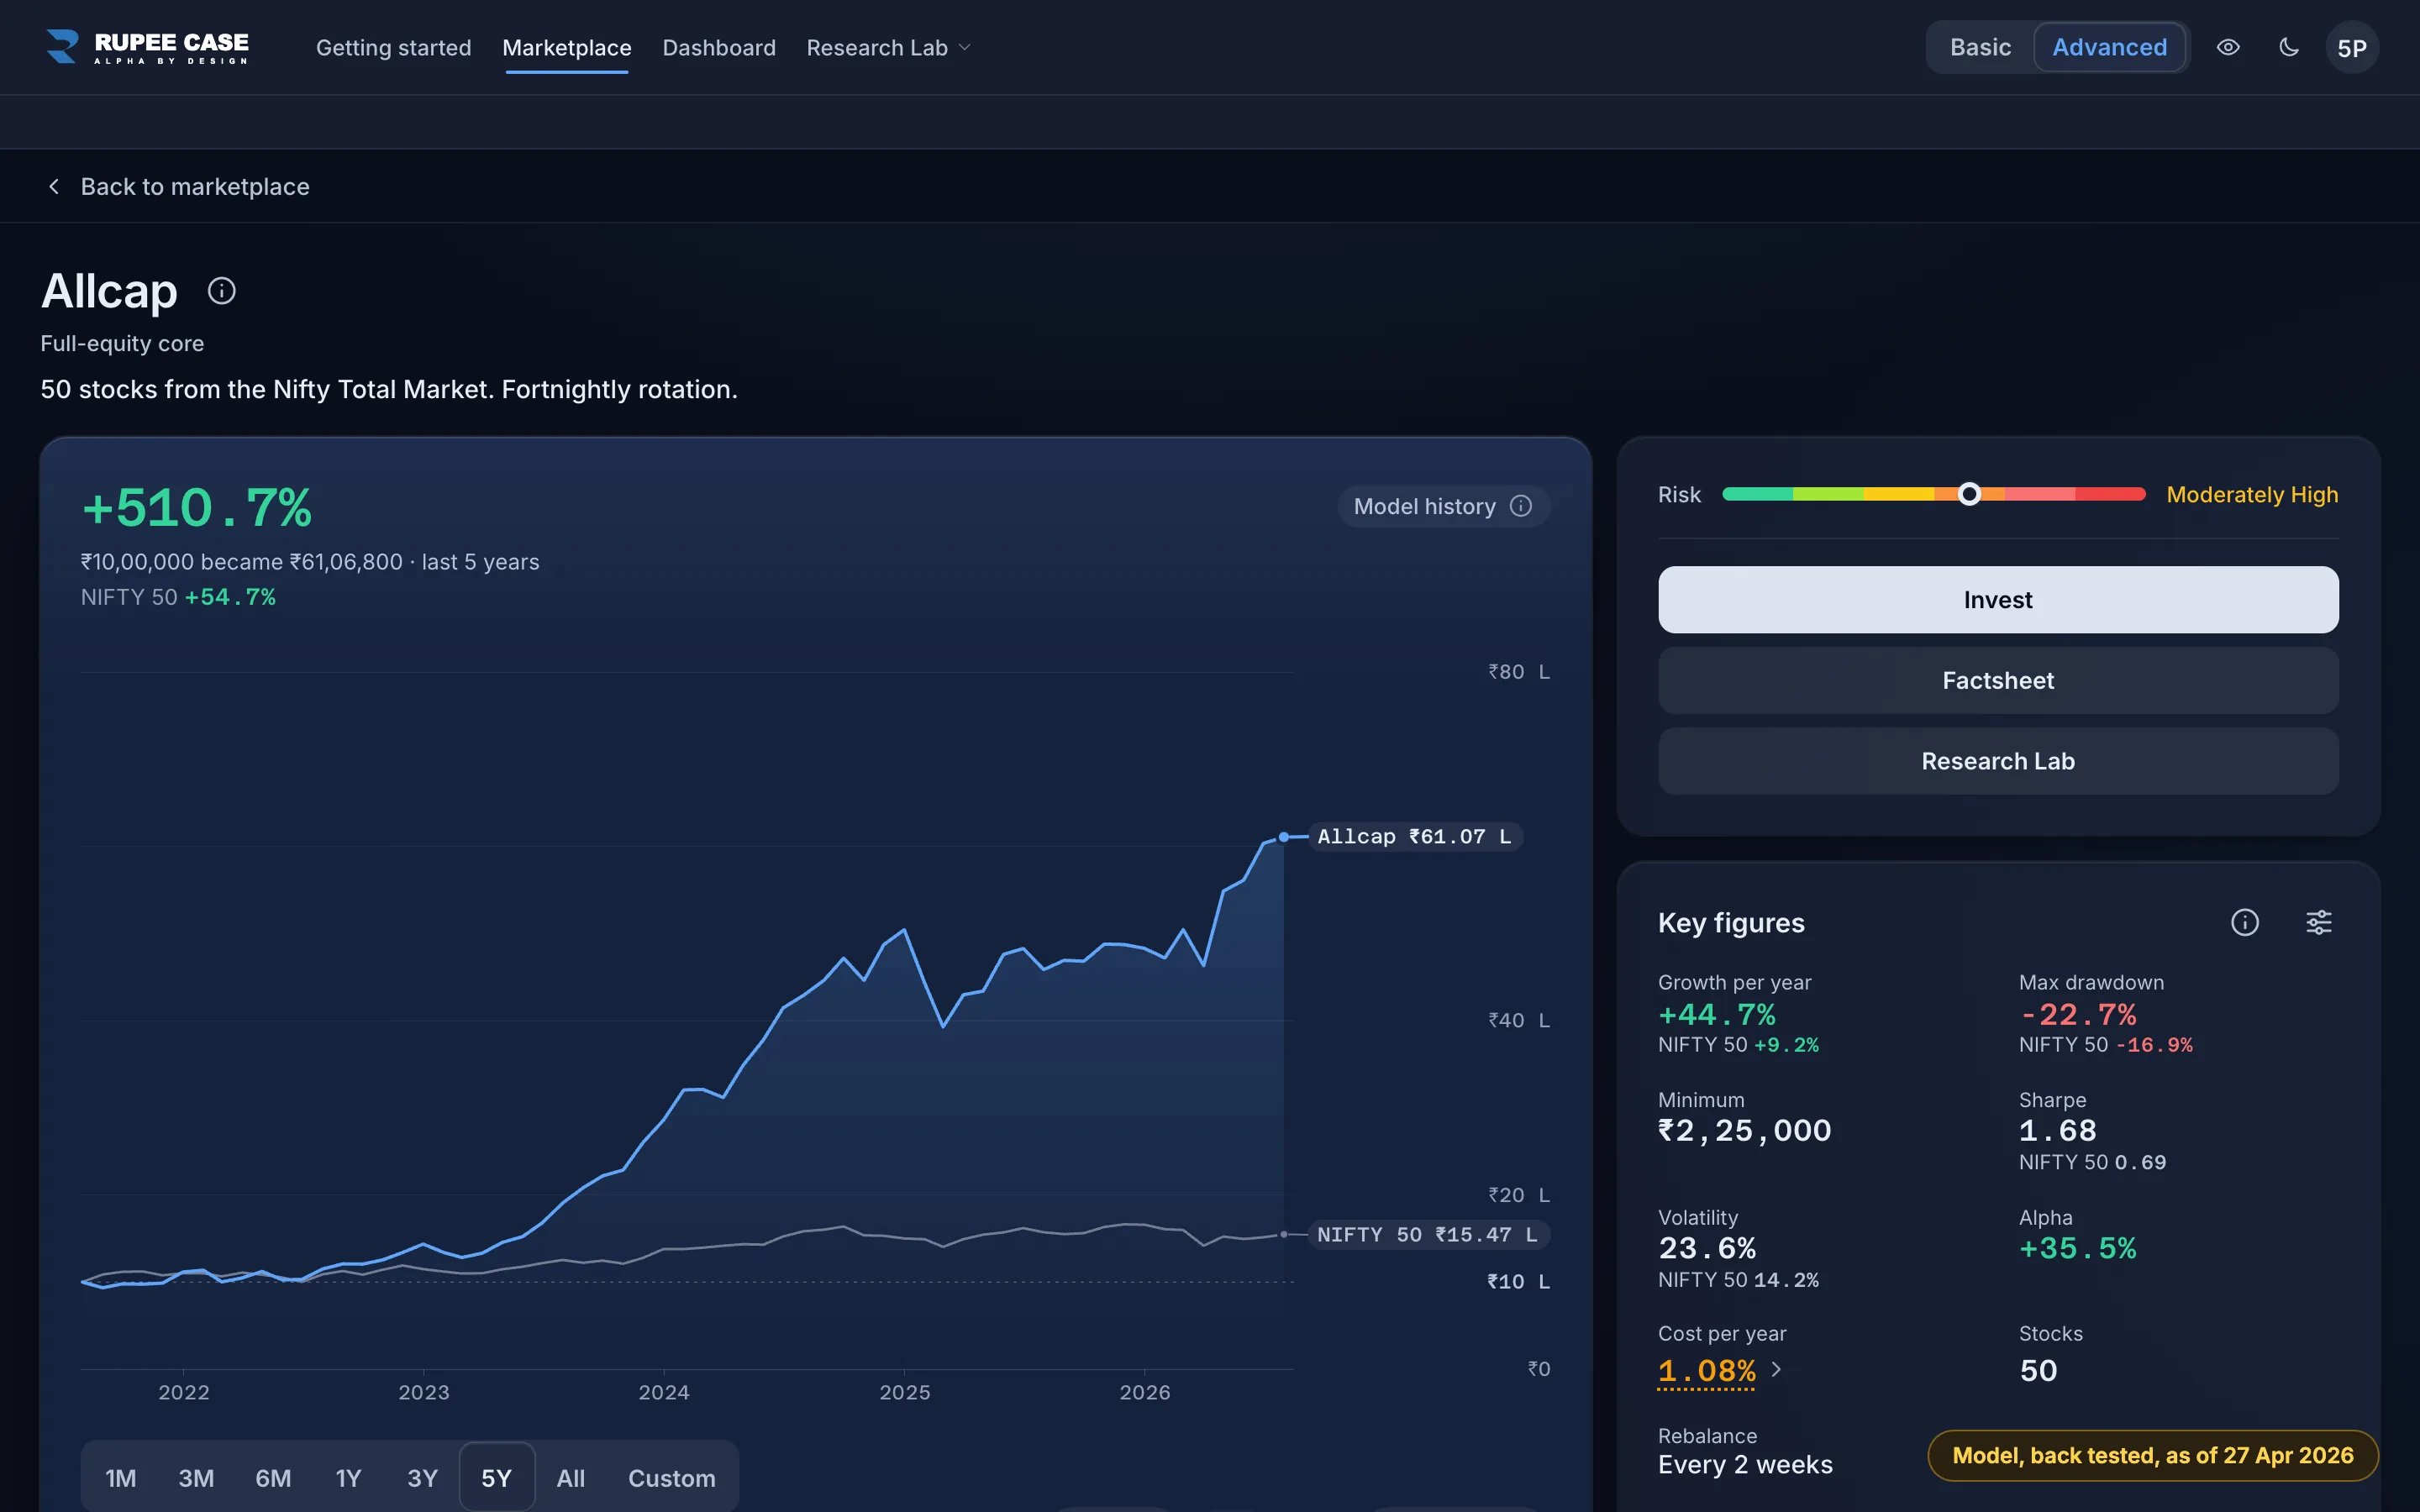Select the 3Y time range

[x=422, y=1477]
